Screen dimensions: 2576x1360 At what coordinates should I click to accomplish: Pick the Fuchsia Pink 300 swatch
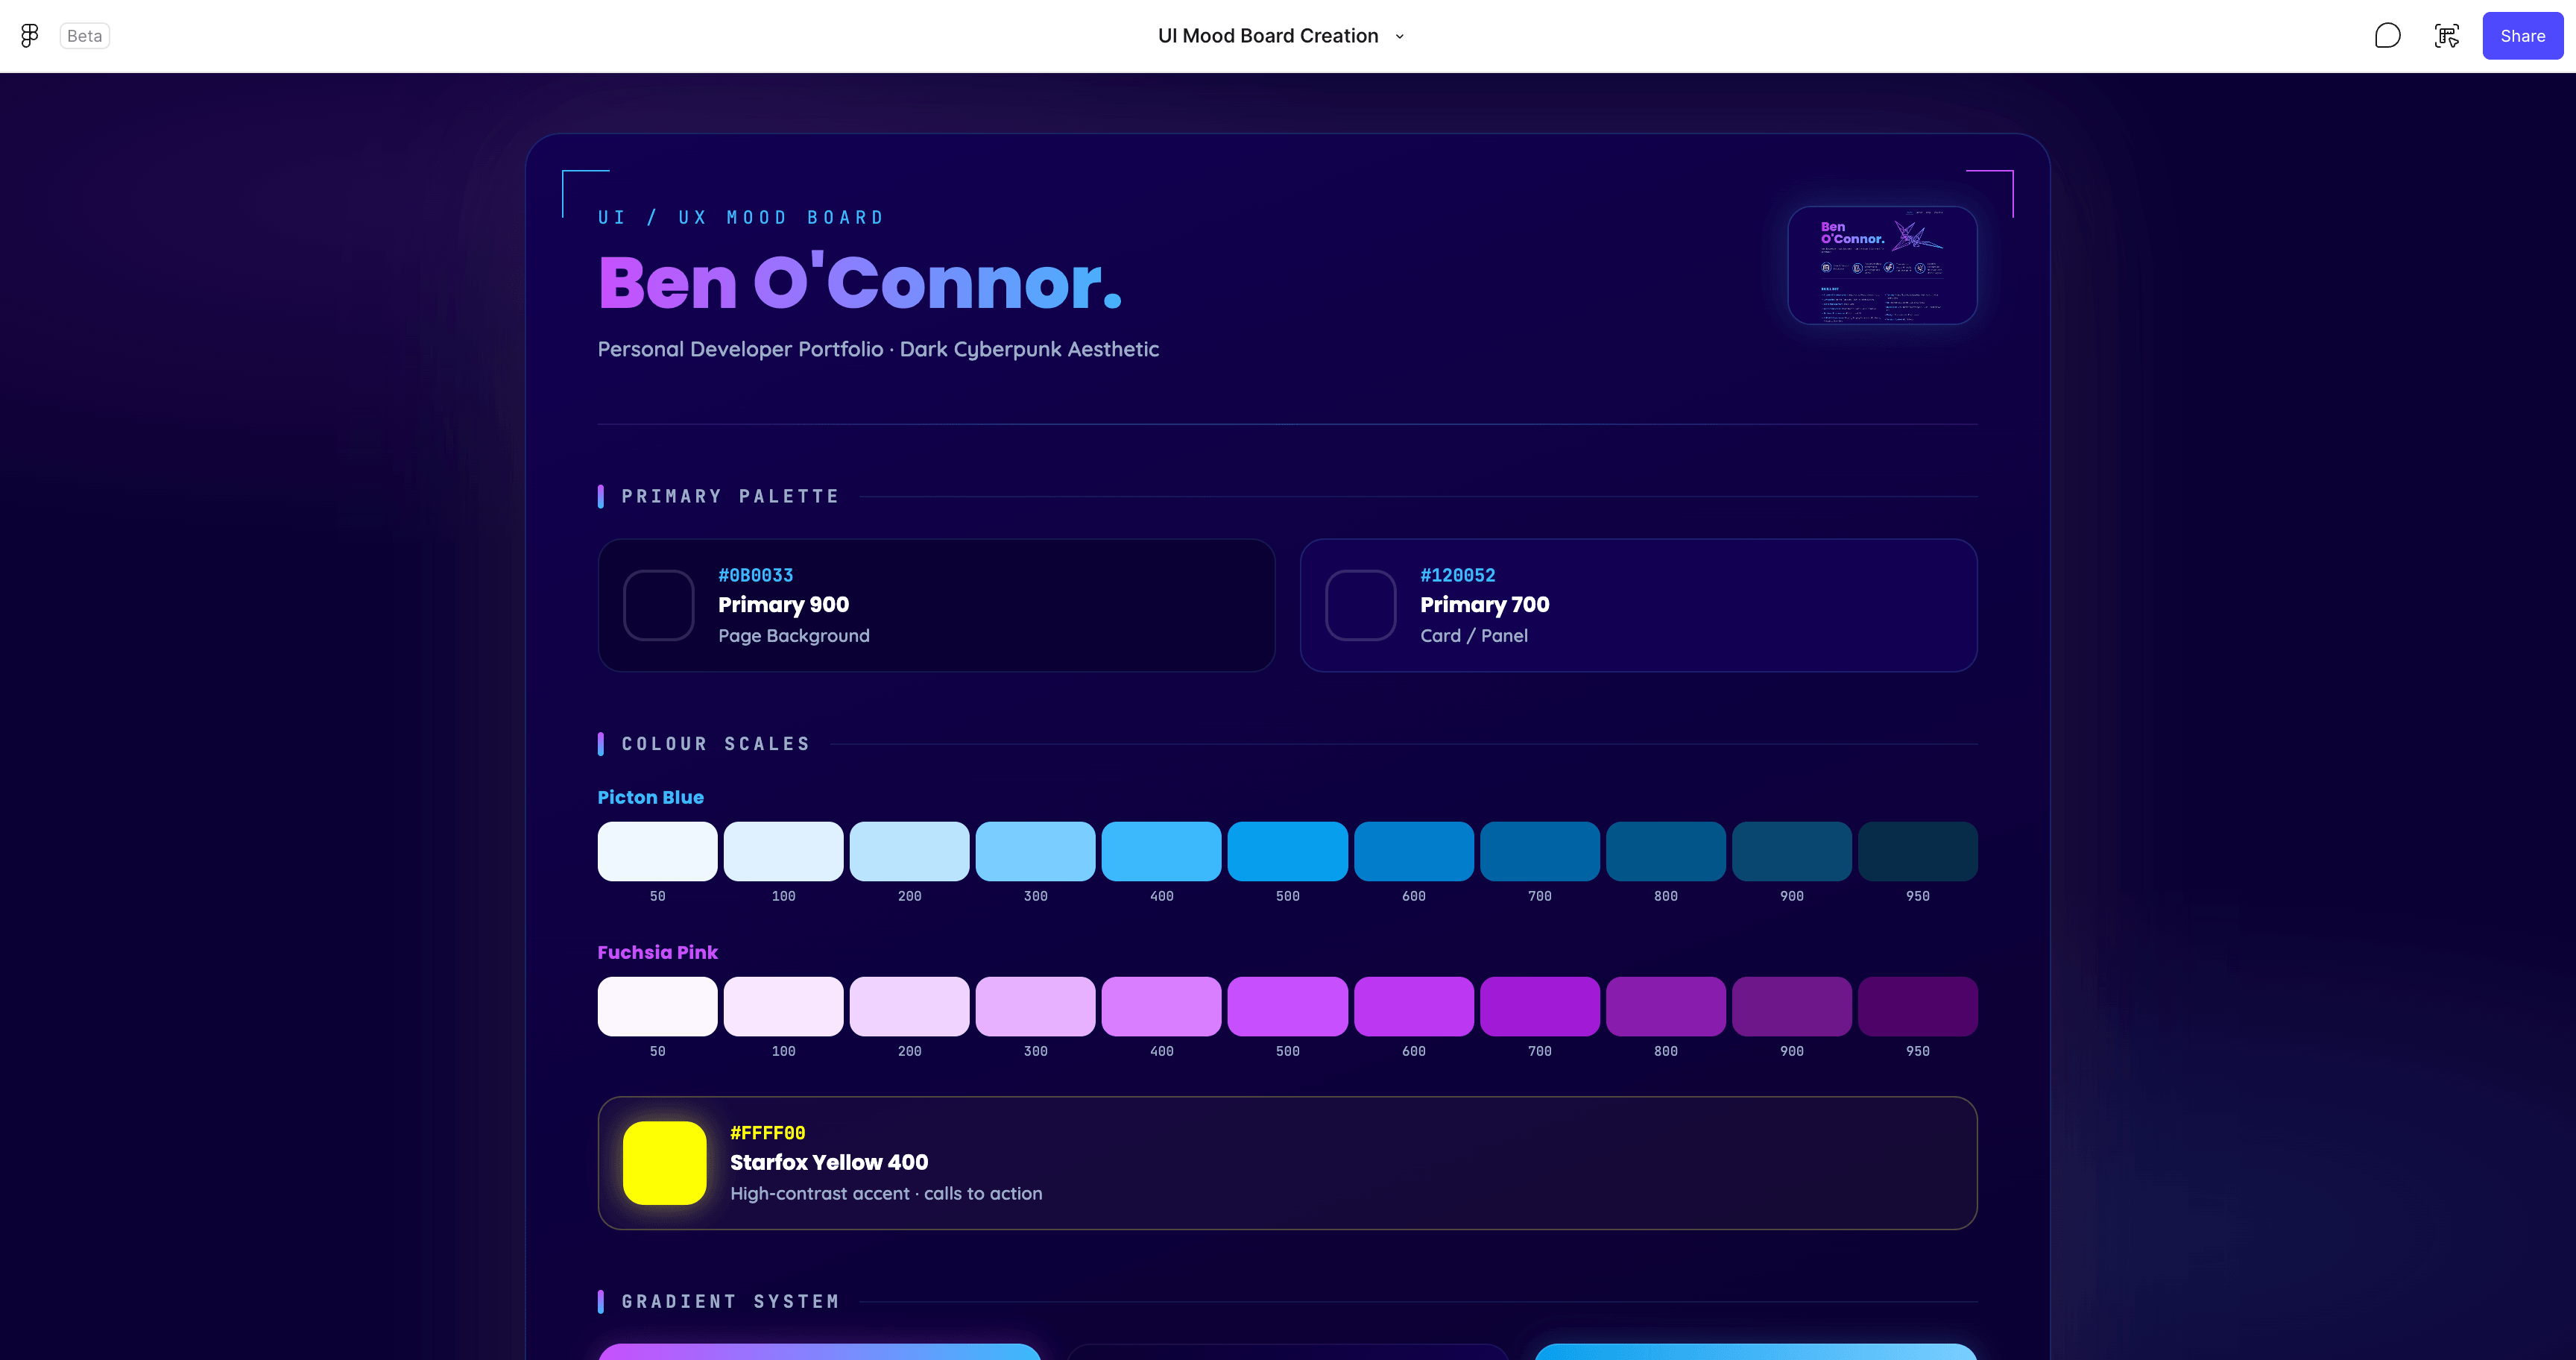pos(1035,1006)
